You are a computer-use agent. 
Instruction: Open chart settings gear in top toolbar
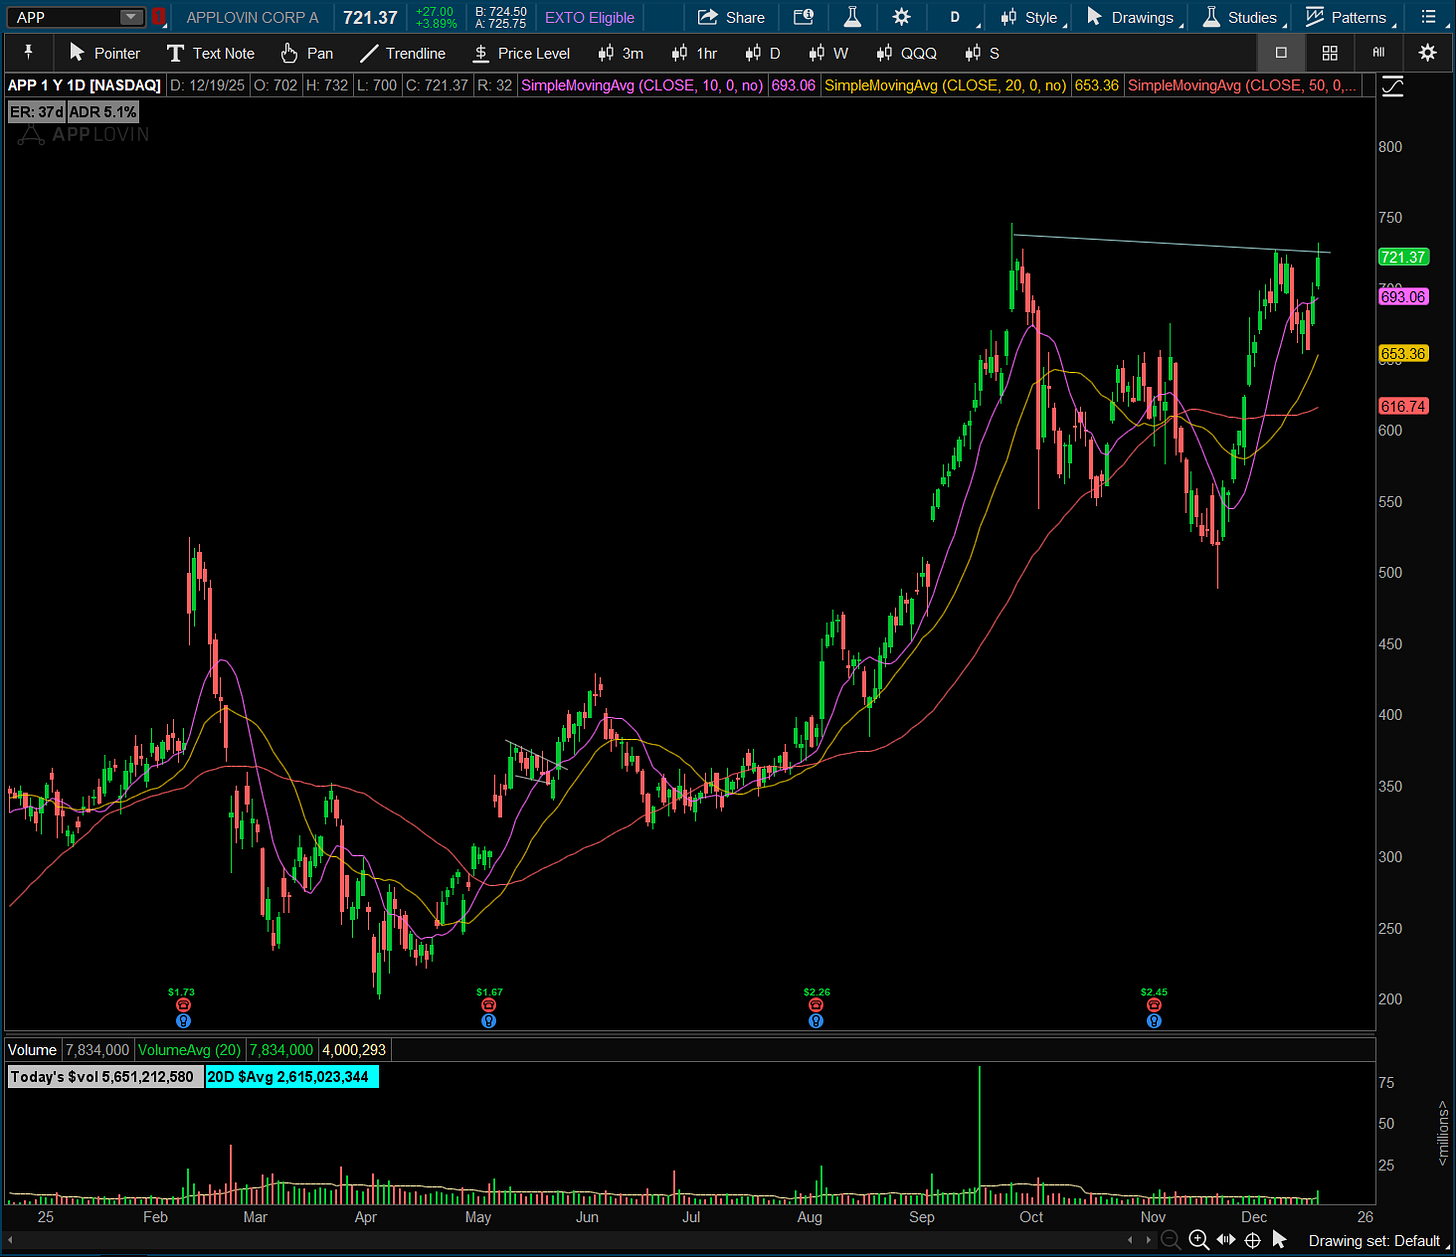(901, 17)
